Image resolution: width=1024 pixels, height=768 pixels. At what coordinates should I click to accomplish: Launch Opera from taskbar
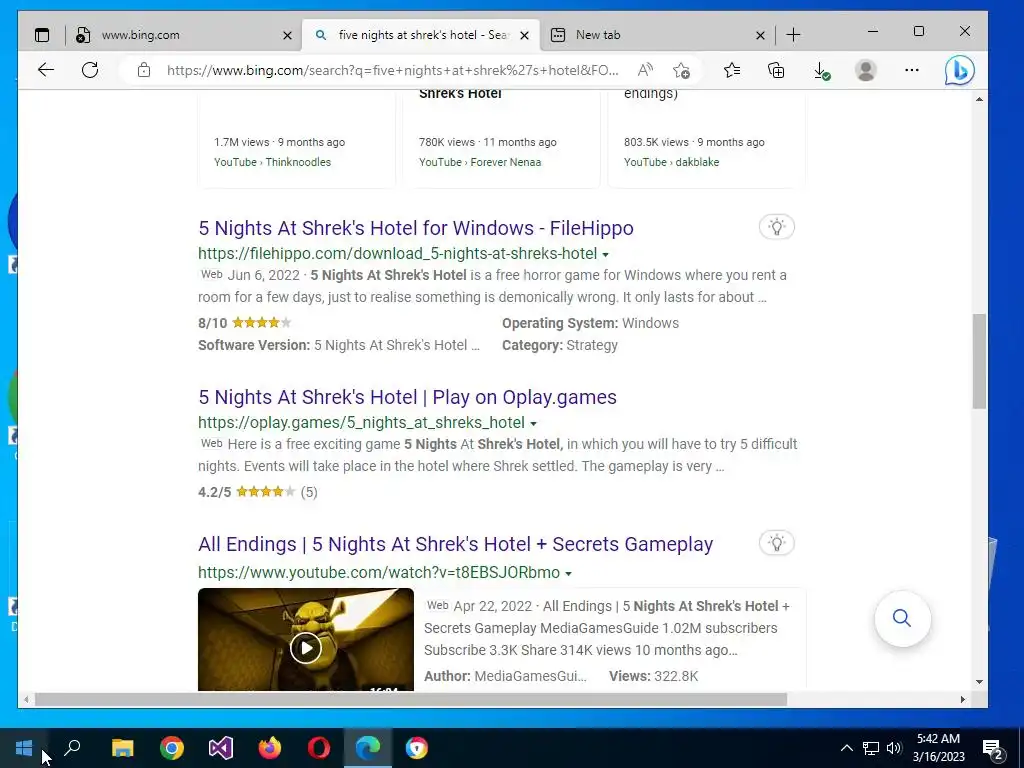point(319,748)
